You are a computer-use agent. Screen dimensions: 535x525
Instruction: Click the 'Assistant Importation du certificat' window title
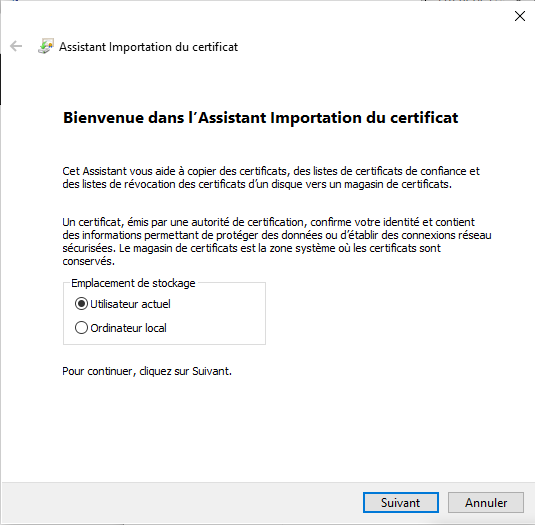point(148,47)
